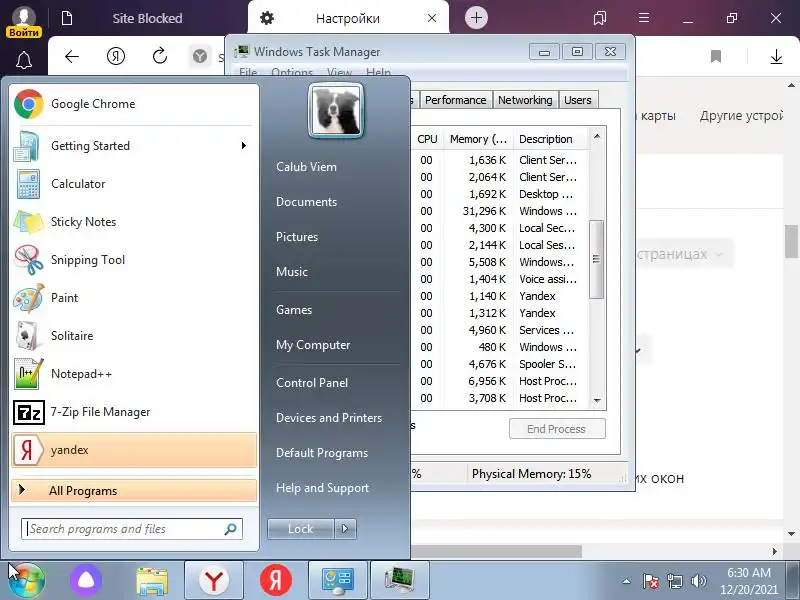The image size is (800, 600).
Task: Expand All Programs list
Action: pyautogui.click(x=134, y=491)
